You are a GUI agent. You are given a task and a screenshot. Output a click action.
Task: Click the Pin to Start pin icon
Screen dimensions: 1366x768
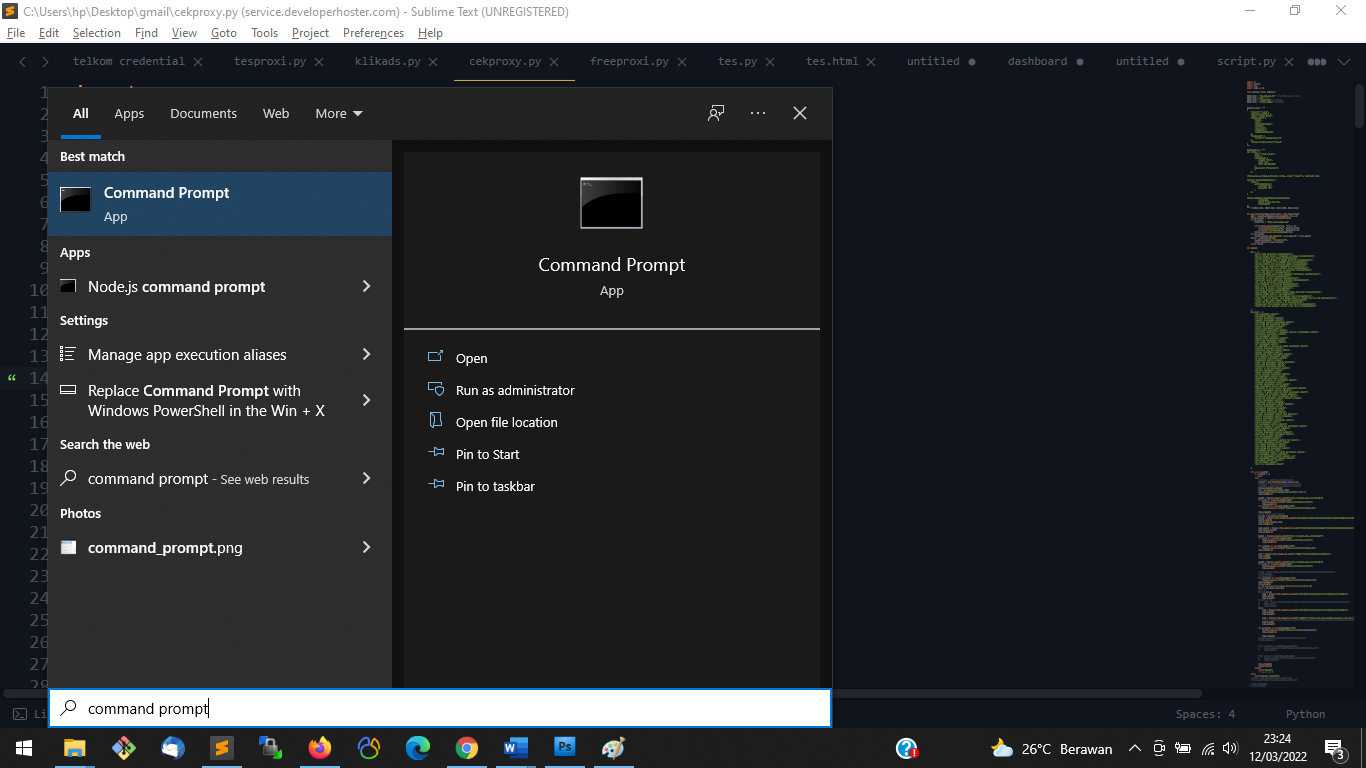coord(436,453)
